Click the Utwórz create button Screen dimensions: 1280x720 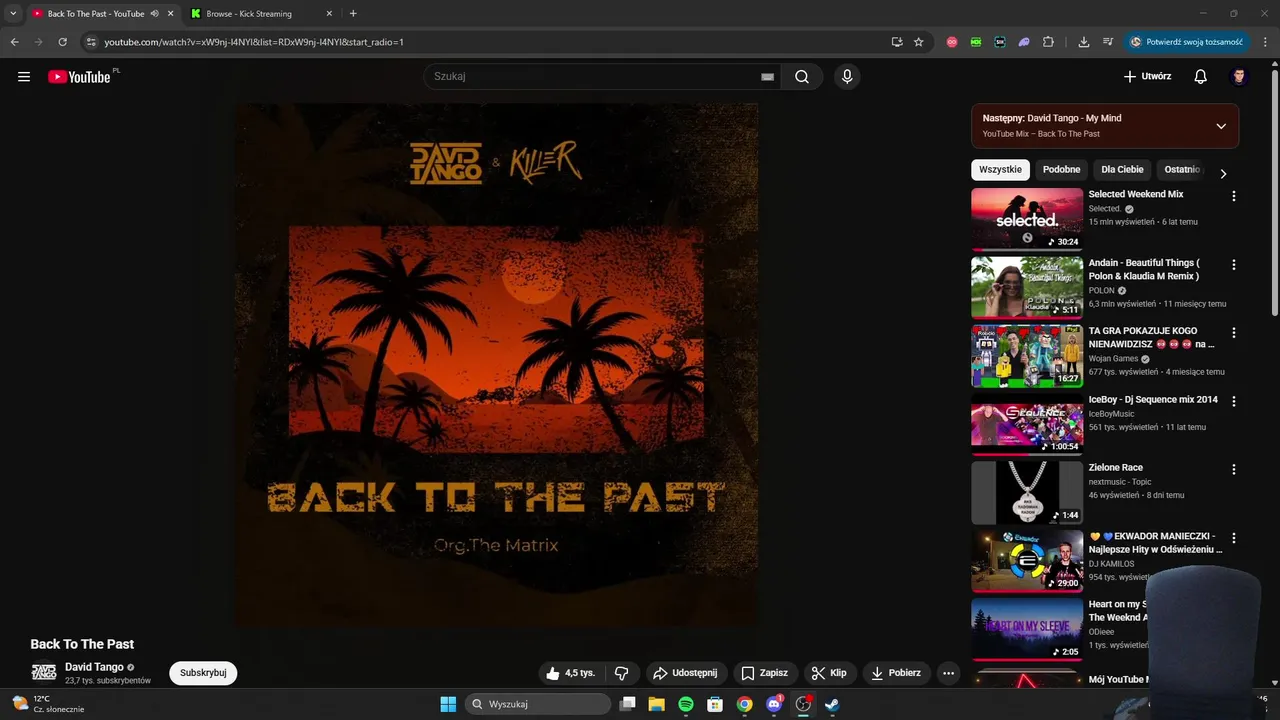coord(1147,77)
